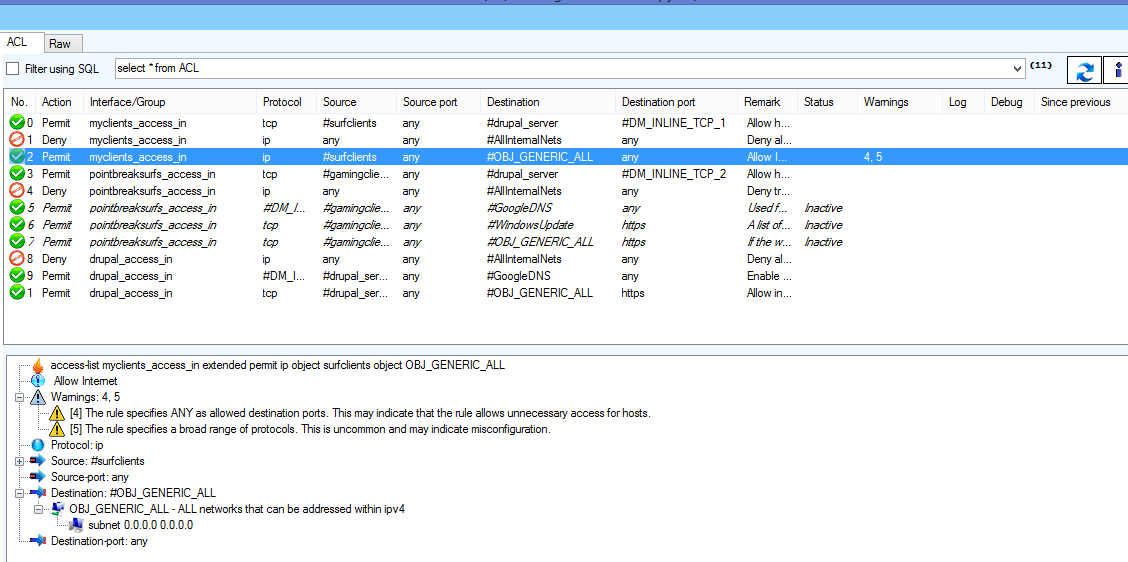Click permit icon on inactive row 5

click(17, 208)
